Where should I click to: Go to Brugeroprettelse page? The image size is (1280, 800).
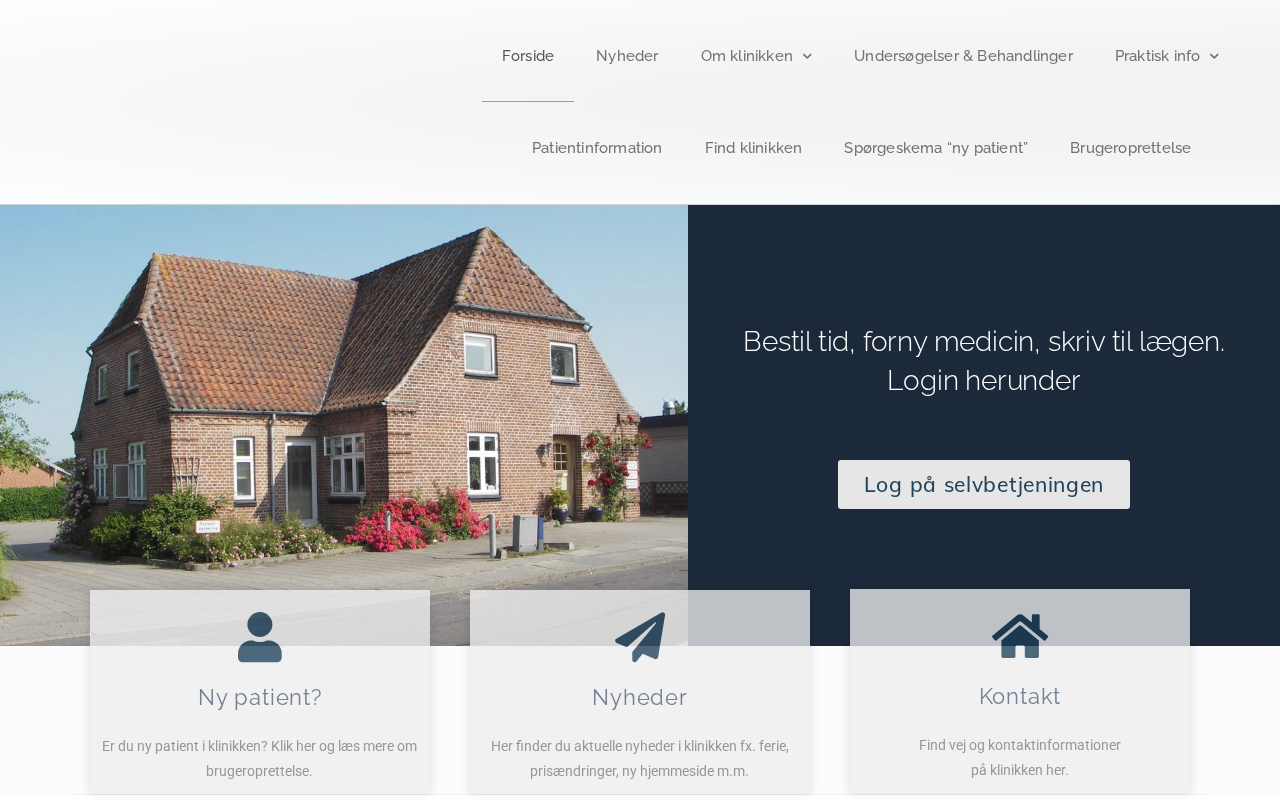[1130, 148]
